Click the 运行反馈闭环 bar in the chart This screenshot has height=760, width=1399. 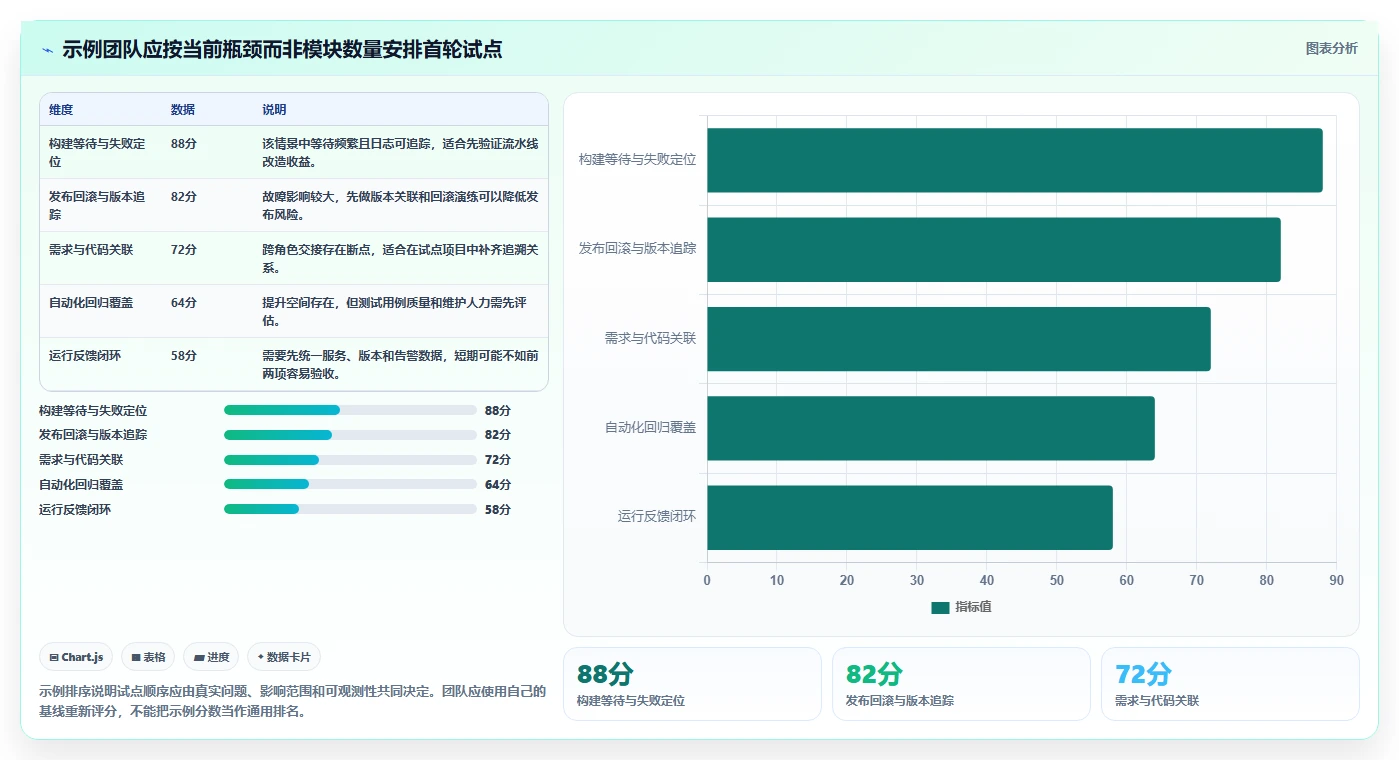pyautogui.click(x=910, y=518)
